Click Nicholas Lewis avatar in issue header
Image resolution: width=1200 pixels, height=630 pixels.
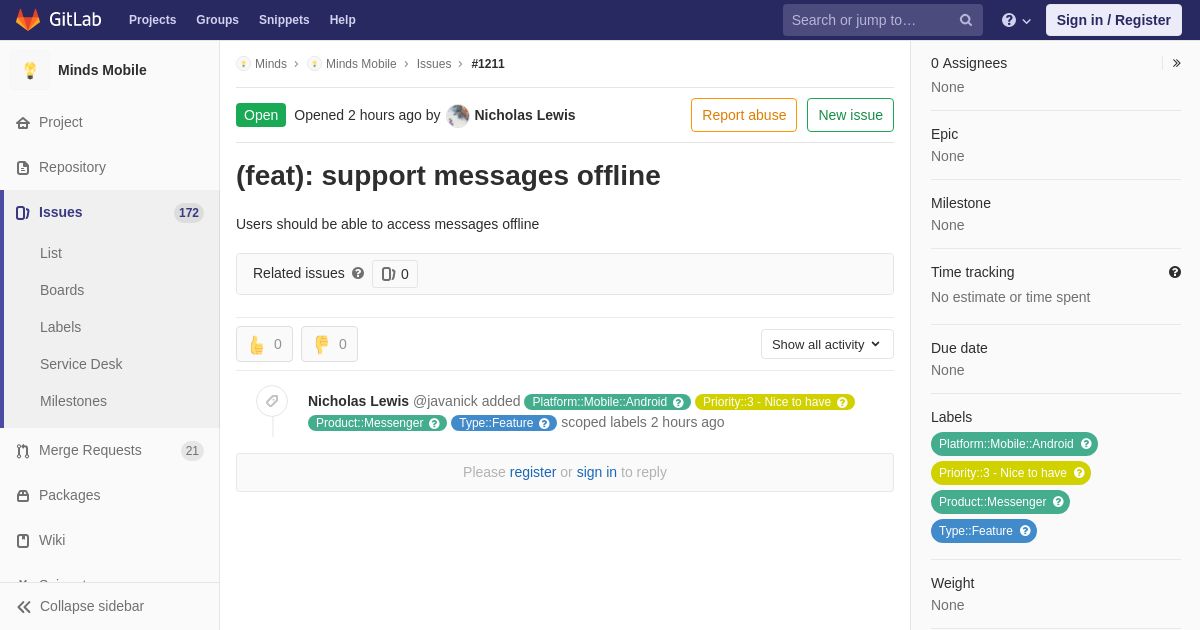coord(458,115)
